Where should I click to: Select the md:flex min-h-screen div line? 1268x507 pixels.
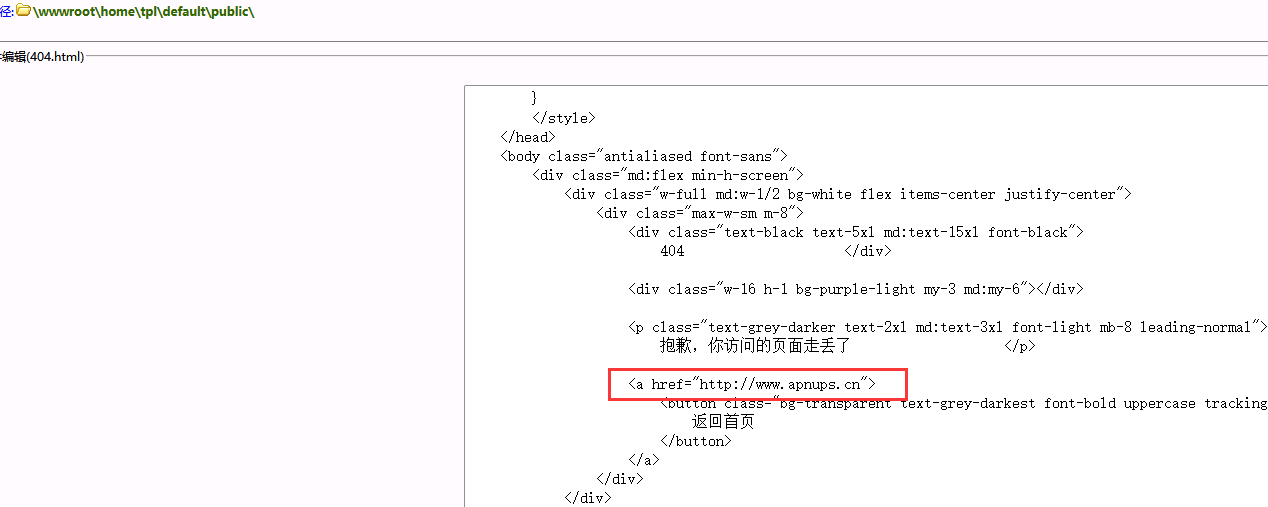click(668, 175)
